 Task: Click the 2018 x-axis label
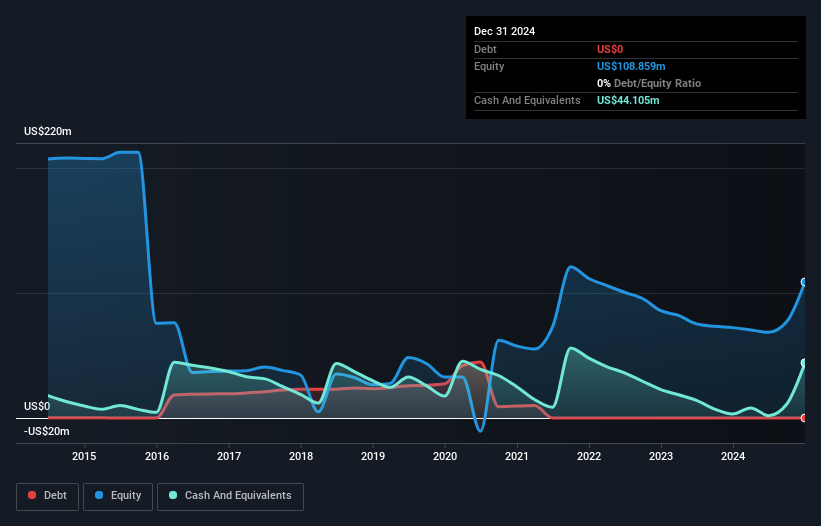(x=301, y=456)
